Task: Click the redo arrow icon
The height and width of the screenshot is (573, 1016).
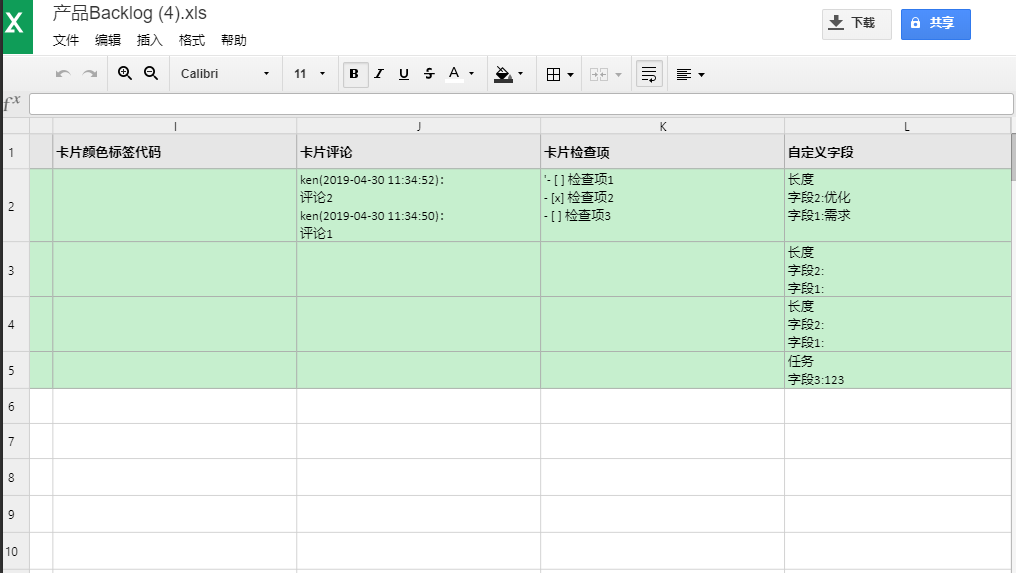Action: (90, 74)
